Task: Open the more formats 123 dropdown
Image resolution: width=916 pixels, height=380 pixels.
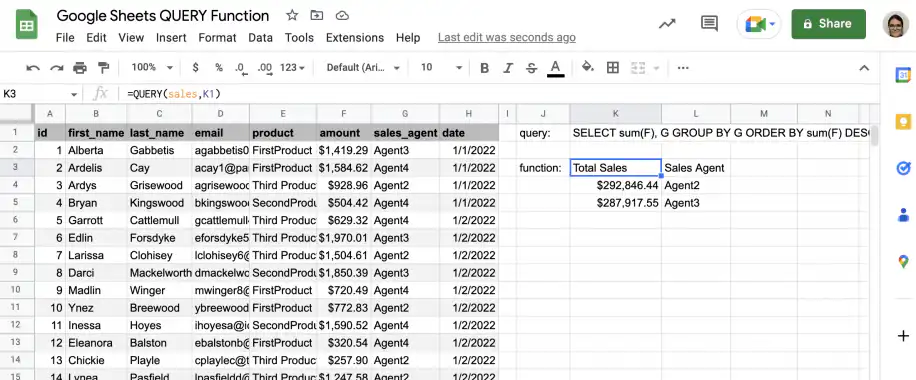Action: [x=293, y=68]
